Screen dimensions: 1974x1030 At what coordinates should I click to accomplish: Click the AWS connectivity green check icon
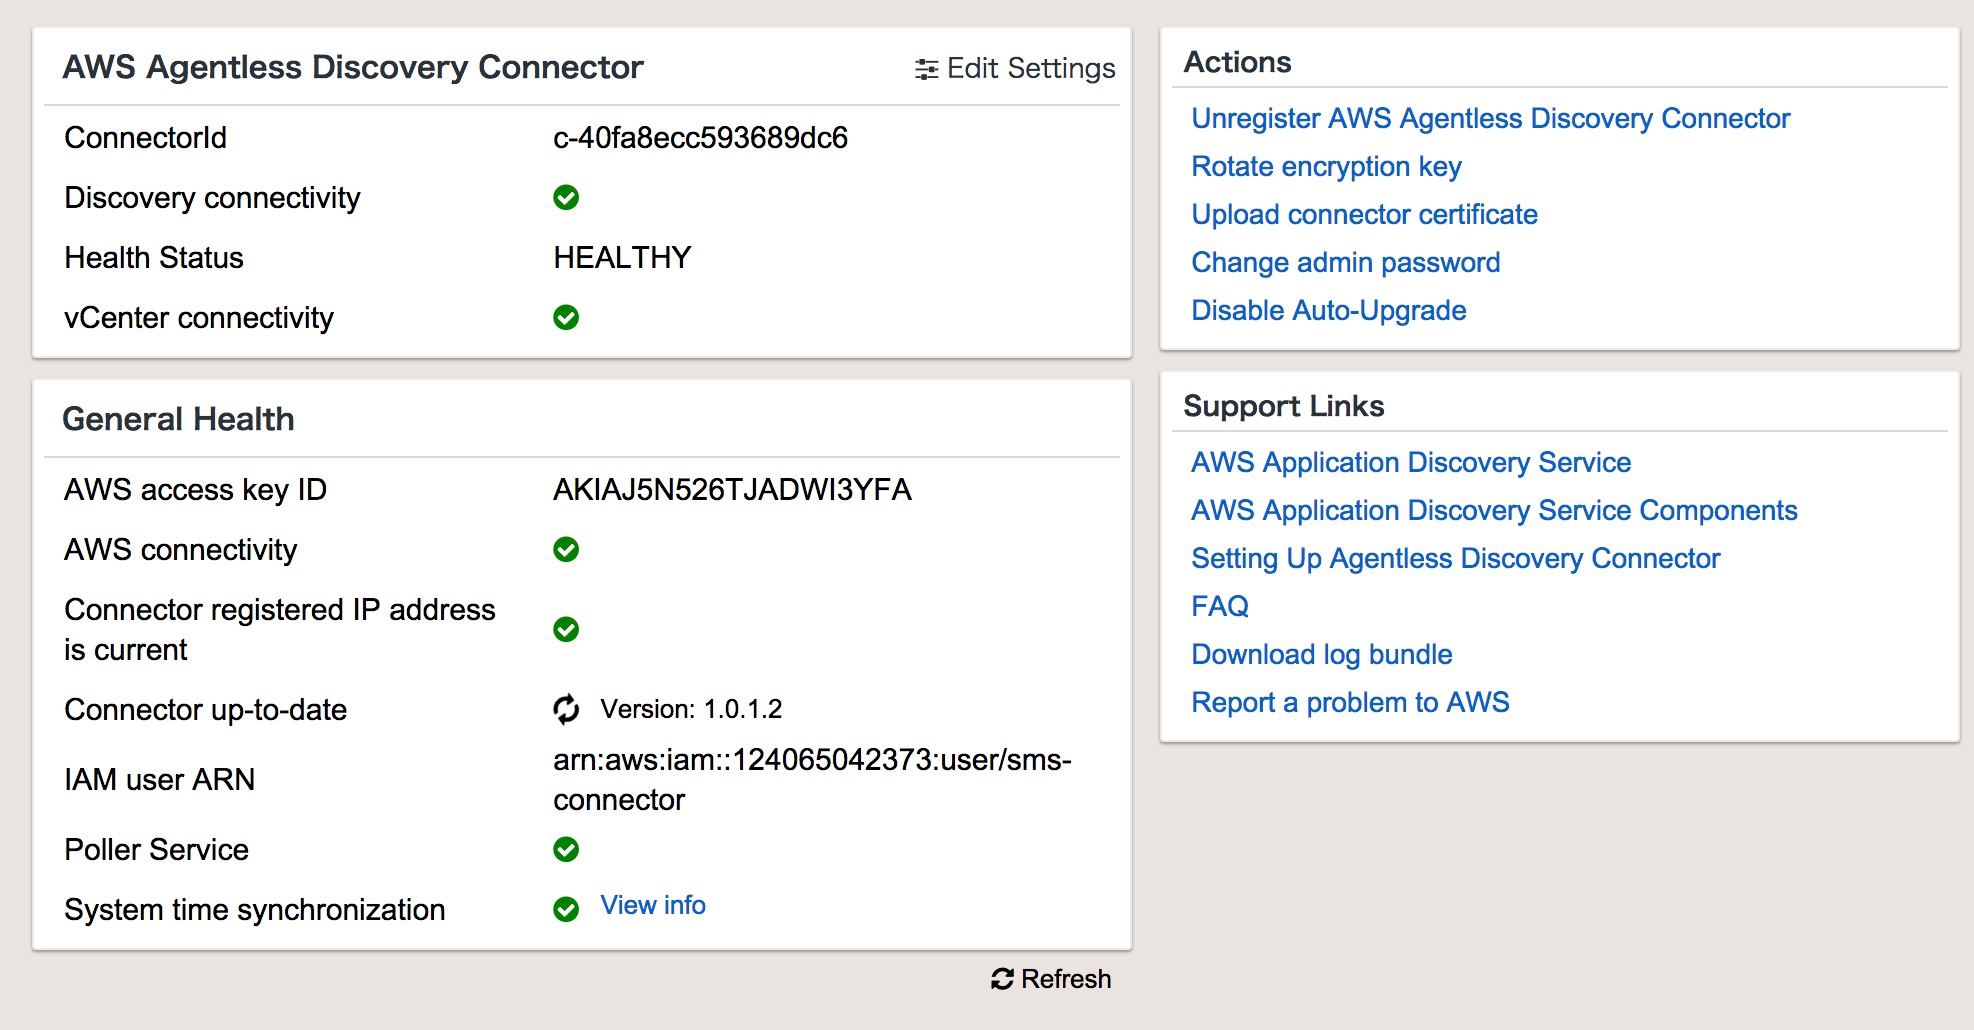[566, 549]
